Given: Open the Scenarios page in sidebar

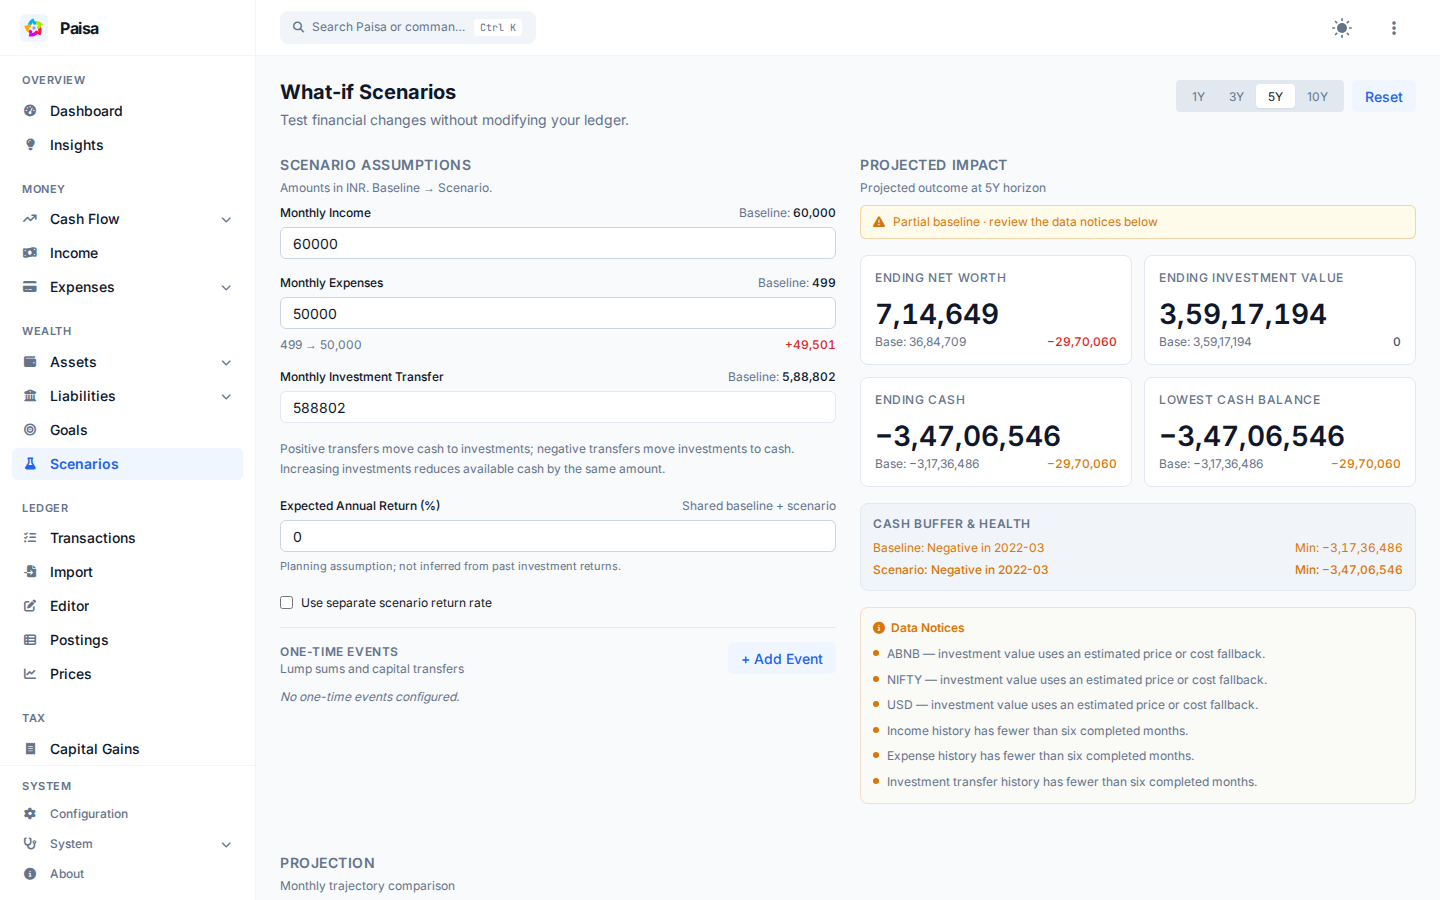Looking at the screenshot, I should 127,464.
